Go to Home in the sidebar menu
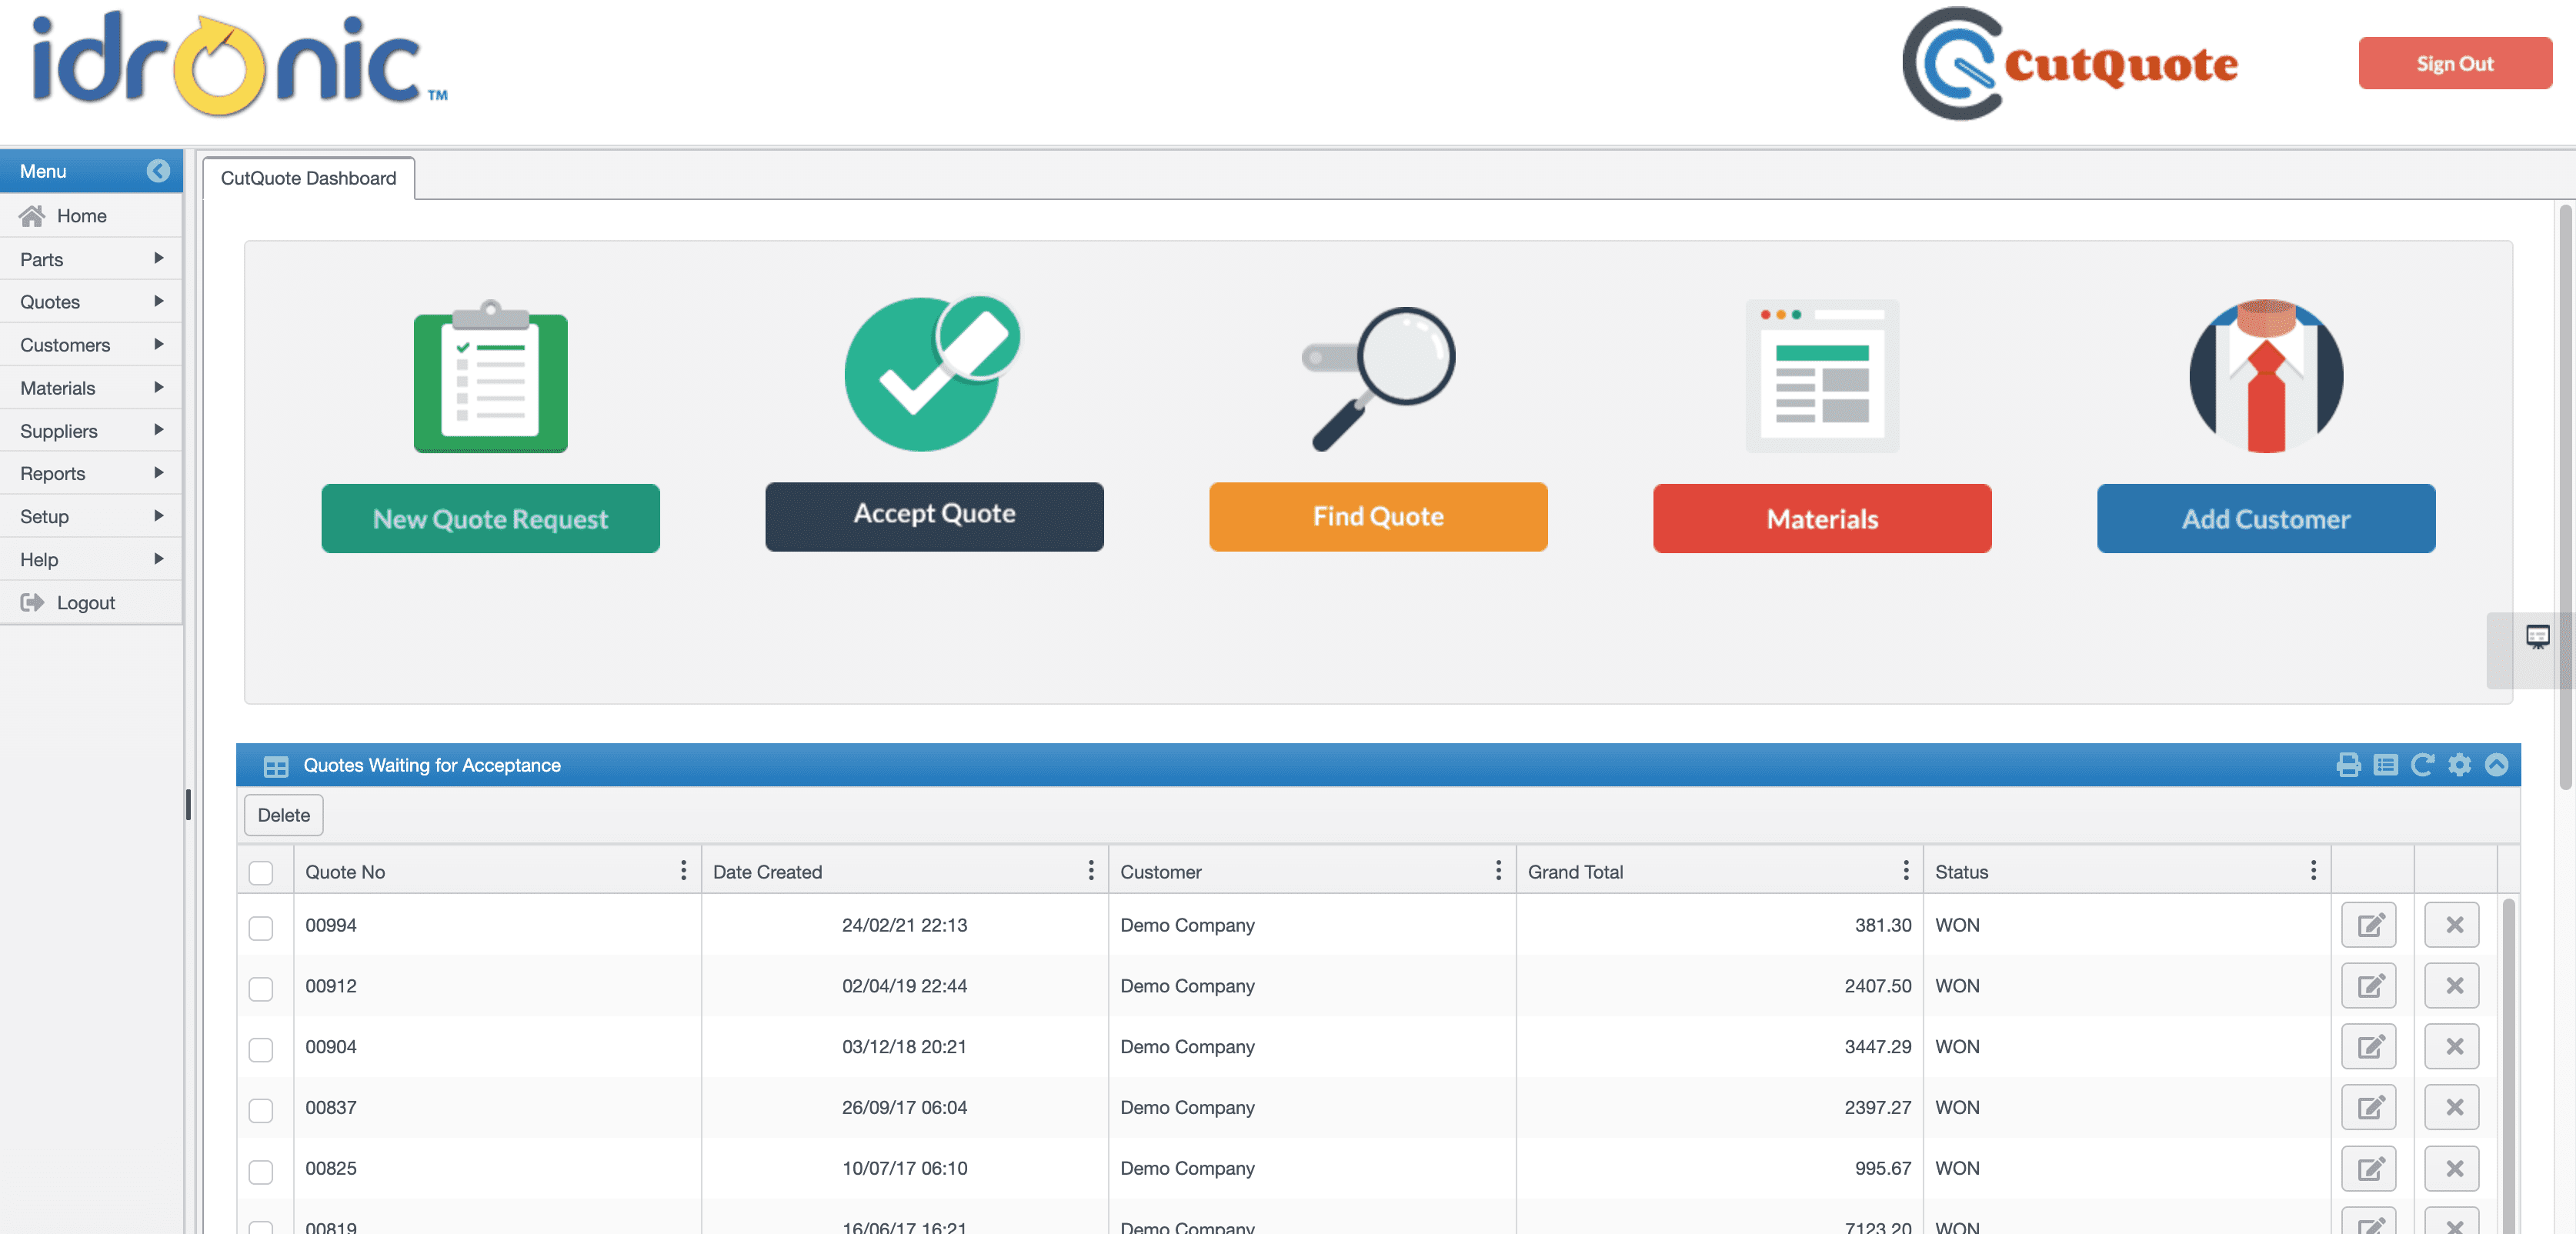Screen dimensions: 2576x1234 click(x=91, y=216)
